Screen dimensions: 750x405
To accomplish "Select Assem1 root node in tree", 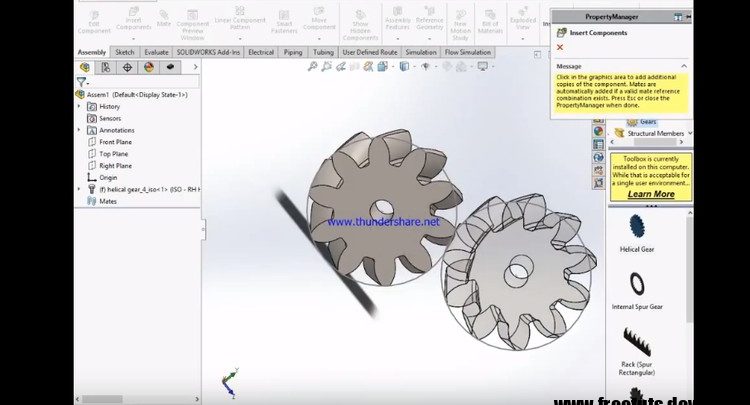I will coord(132,95).
